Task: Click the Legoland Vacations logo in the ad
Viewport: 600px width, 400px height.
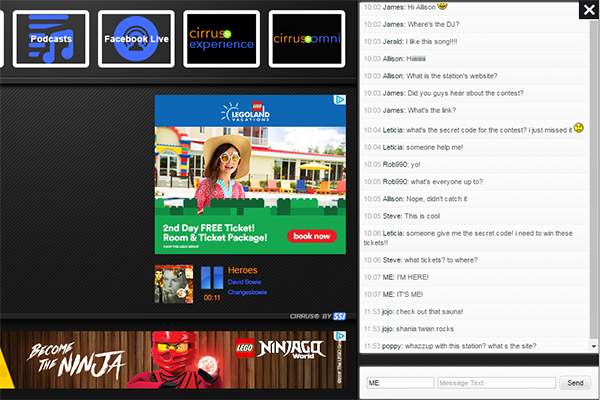Action: [x=246, y=112]
